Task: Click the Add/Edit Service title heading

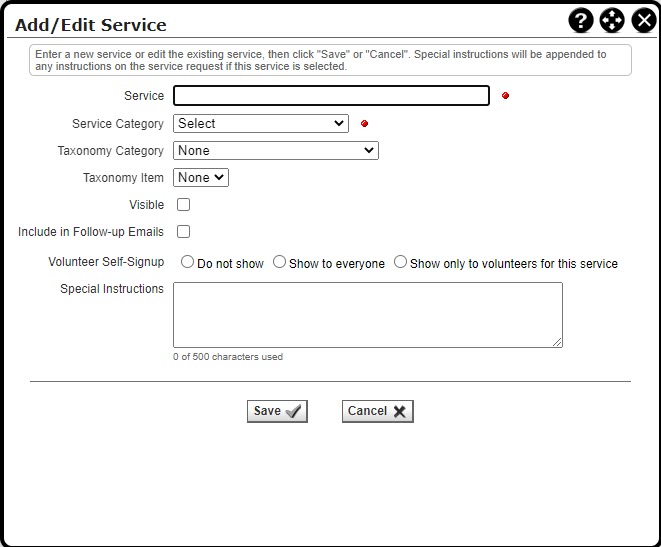Action: [91, 25]
